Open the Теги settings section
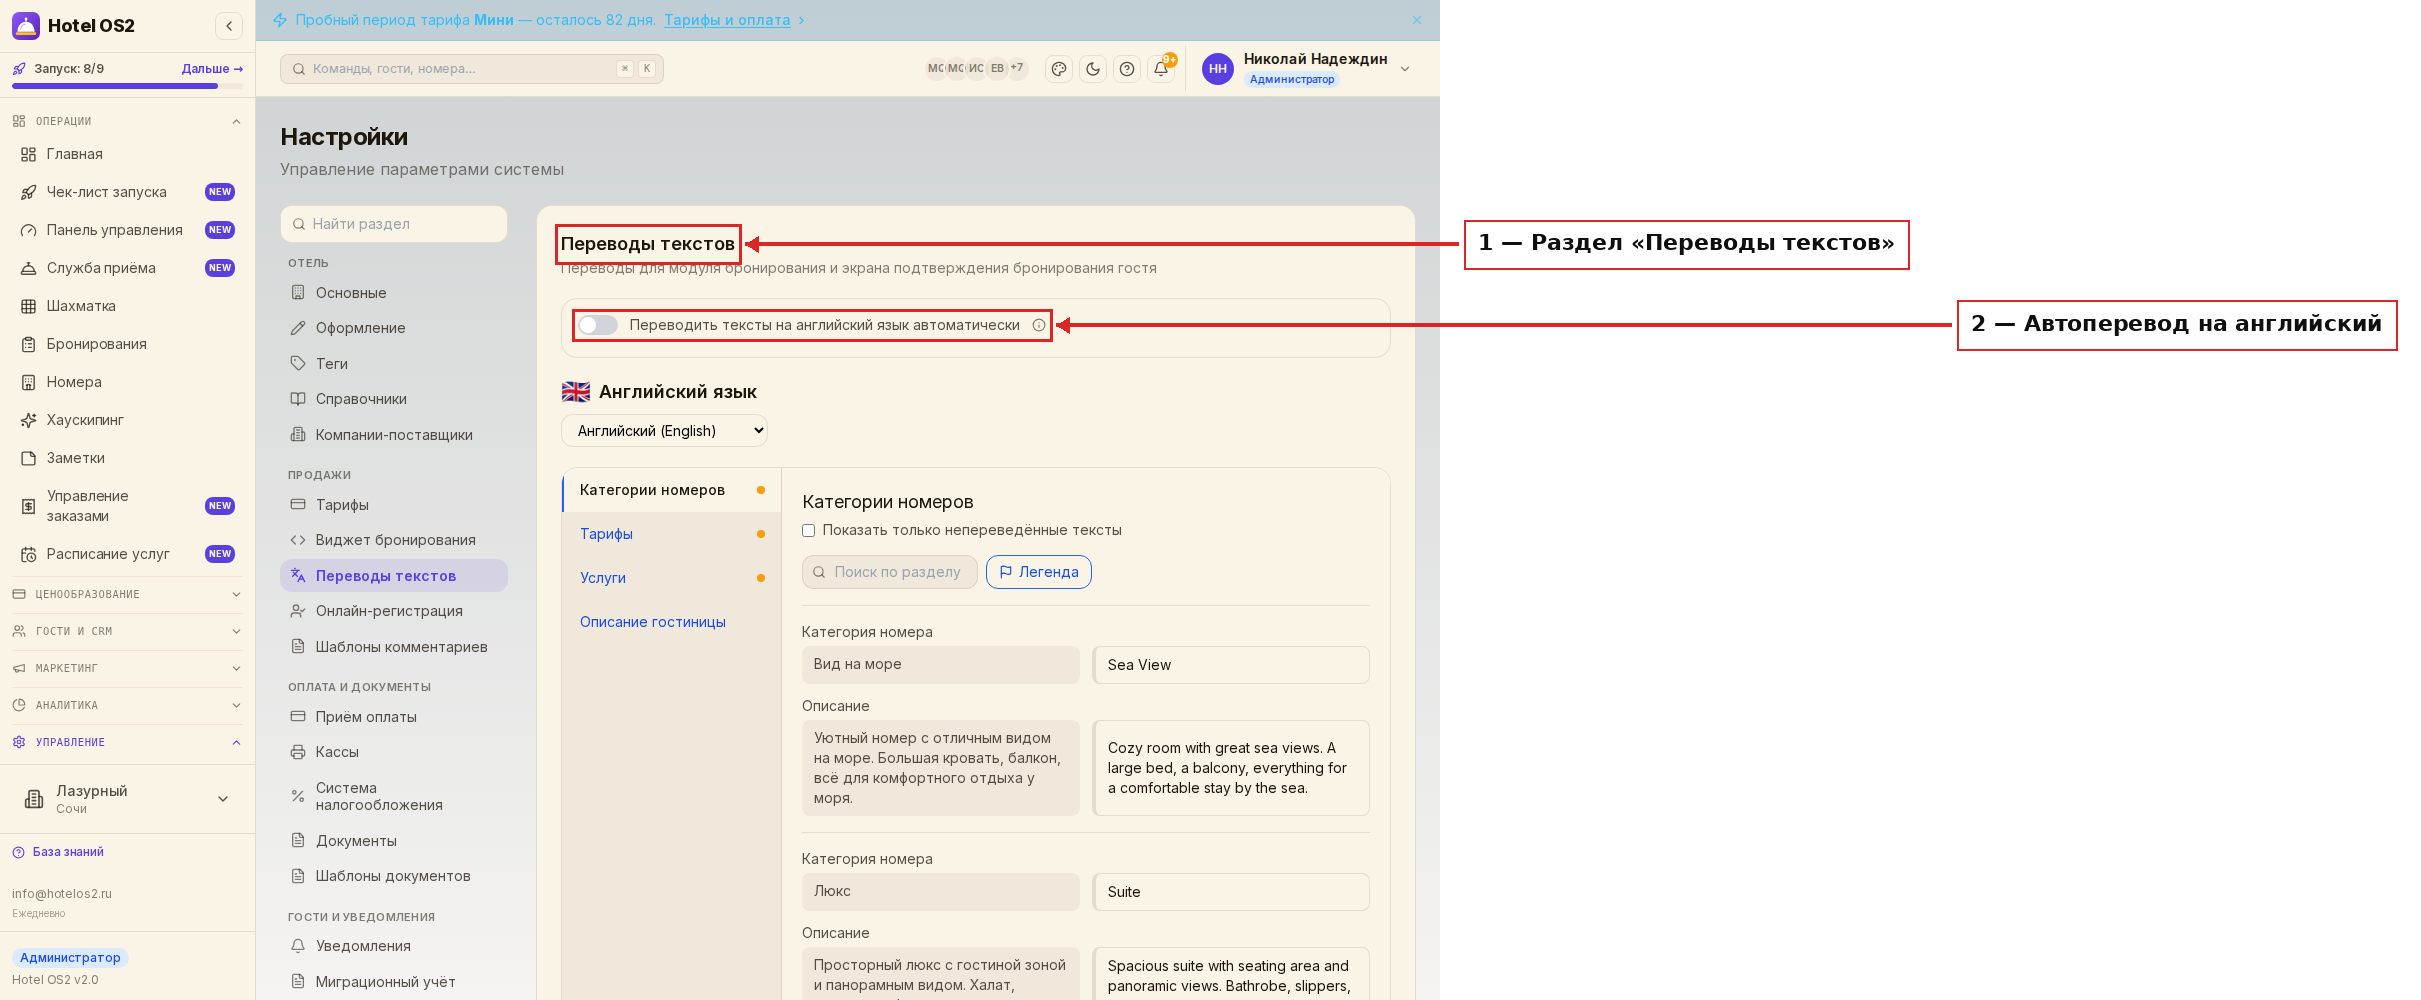2421x1000 pixels. [x=394, y=364]
